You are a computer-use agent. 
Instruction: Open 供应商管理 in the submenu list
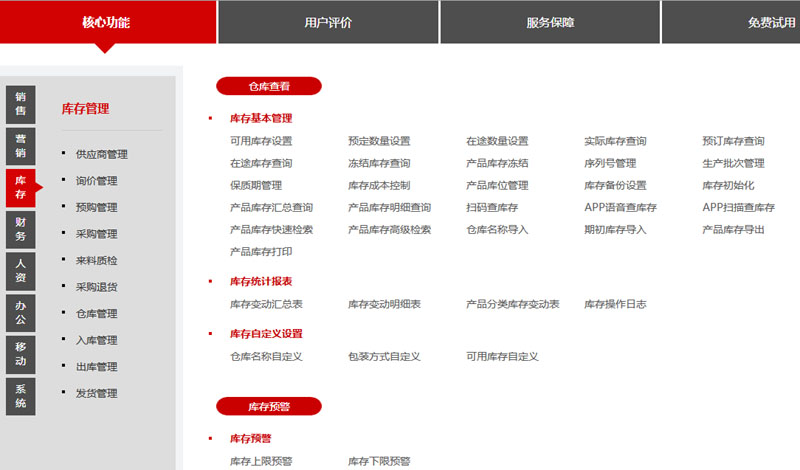coord(101,155)
